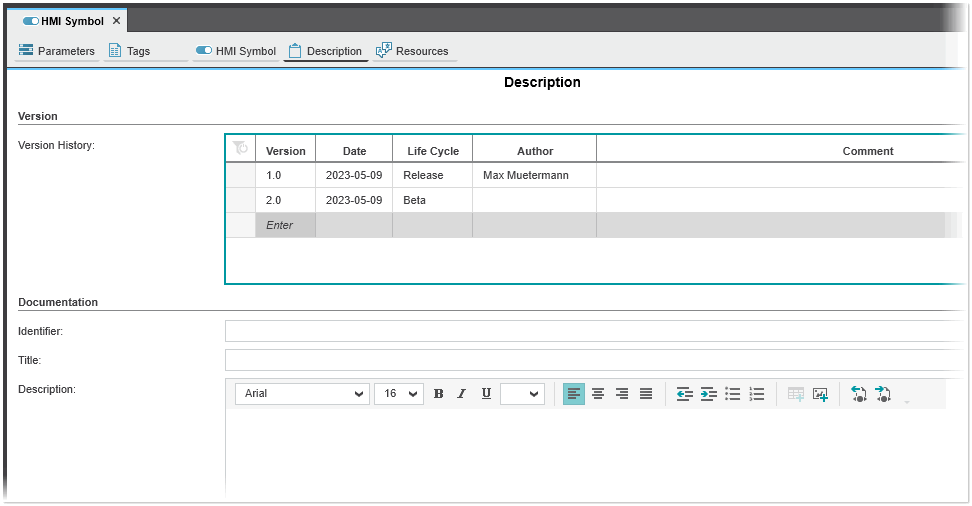Click the Tags tab button
972x506 pixels.
pos(130,51)
